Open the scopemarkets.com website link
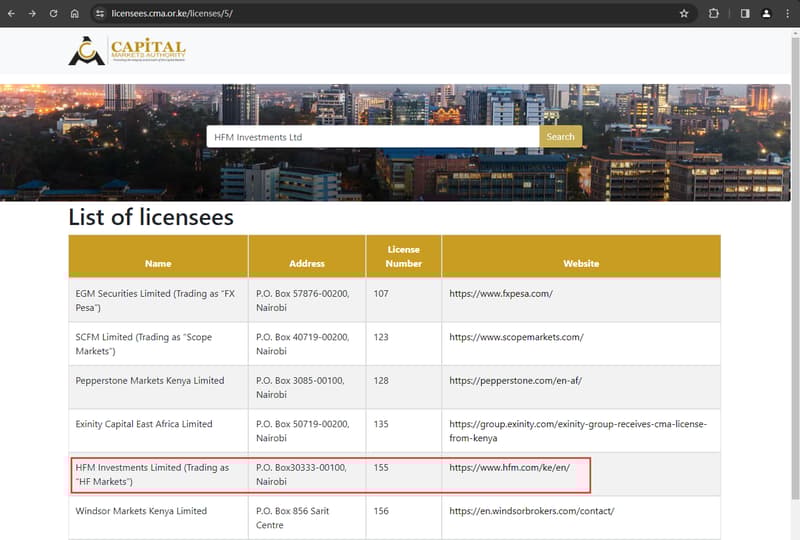Image resolution: width=800 pixels, height=540 pixels. tap(516, 337)
